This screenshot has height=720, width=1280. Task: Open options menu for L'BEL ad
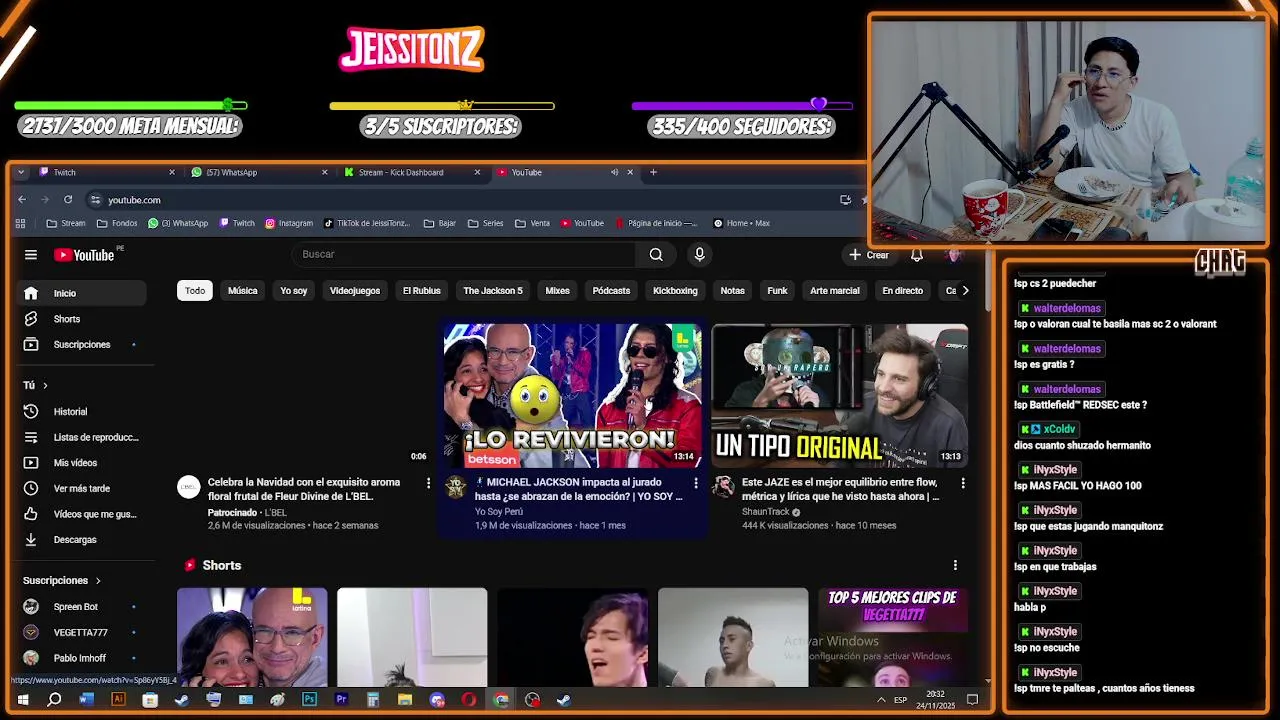(x=428, y=483)
